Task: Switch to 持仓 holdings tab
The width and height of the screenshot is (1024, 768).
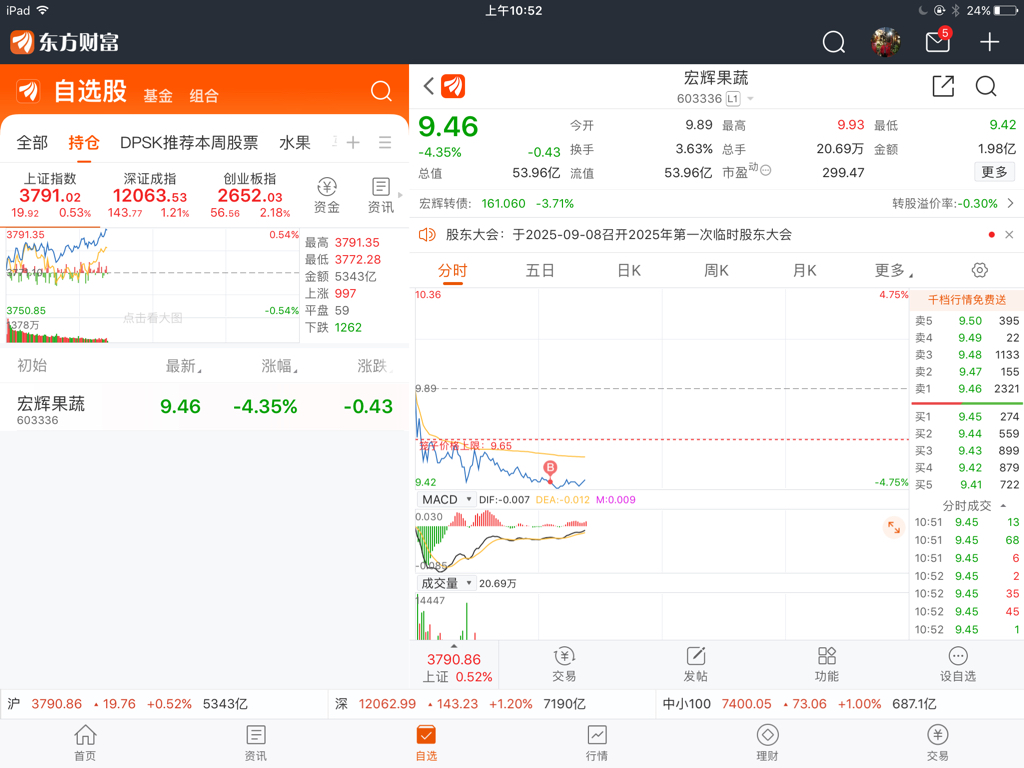Action: [x=84, y=142]
